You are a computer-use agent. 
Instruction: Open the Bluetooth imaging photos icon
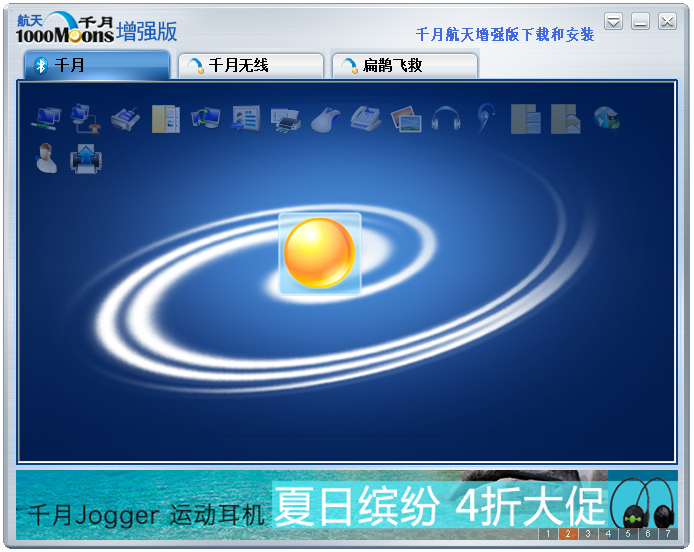(406, 119)
